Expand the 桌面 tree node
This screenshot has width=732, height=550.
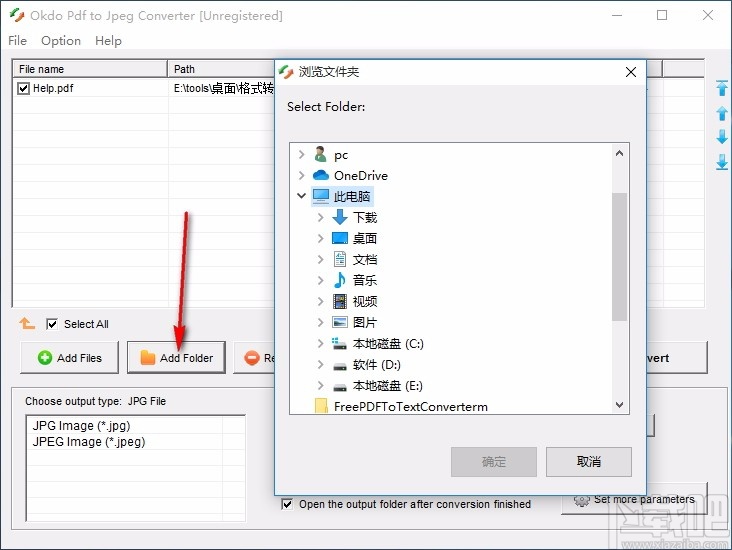320,238
